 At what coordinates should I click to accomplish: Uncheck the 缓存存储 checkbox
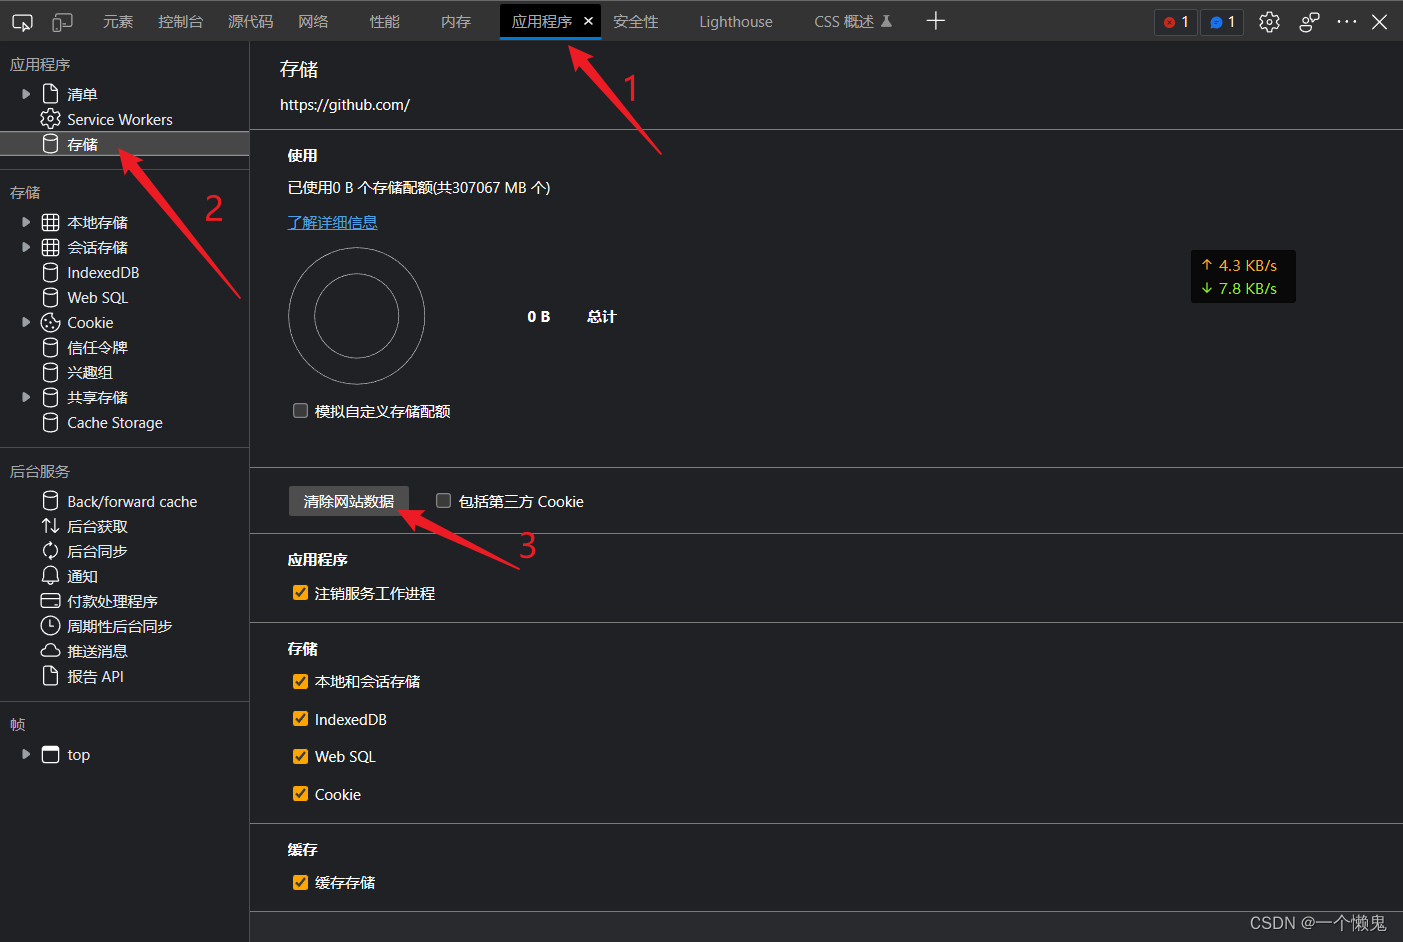300,882
